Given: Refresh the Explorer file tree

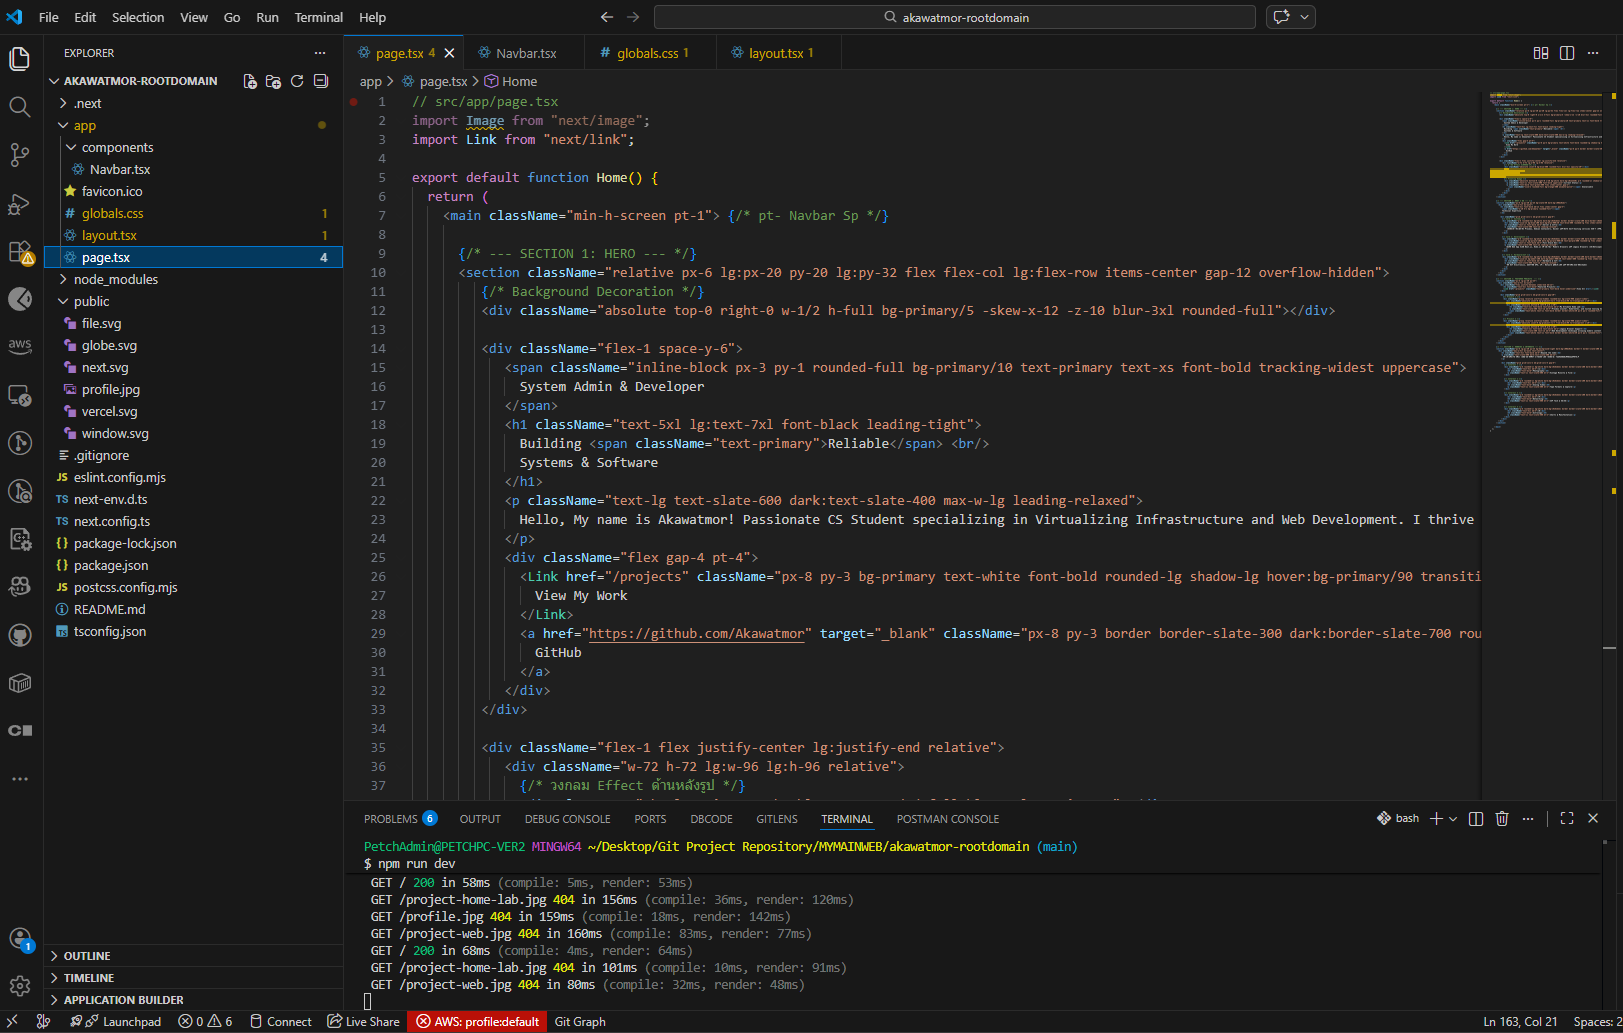Looking at the screenshot, I should pos(297,81).
